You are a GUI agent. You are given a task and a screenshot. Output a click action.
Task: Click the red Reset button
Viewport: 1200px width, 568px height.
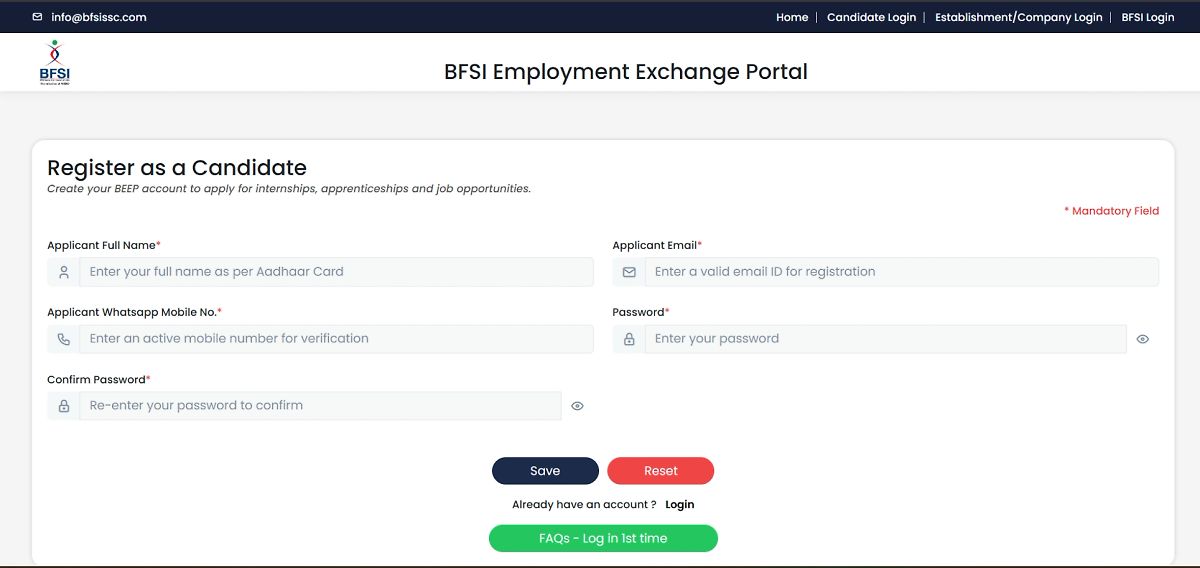[660, 471]
